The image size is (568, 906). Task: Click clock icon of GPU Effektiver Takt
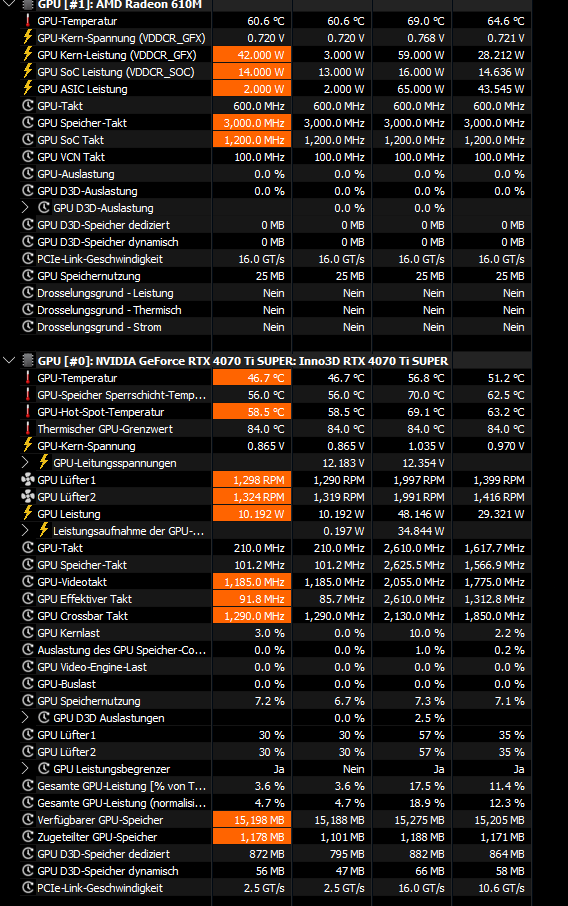[28, 599]
